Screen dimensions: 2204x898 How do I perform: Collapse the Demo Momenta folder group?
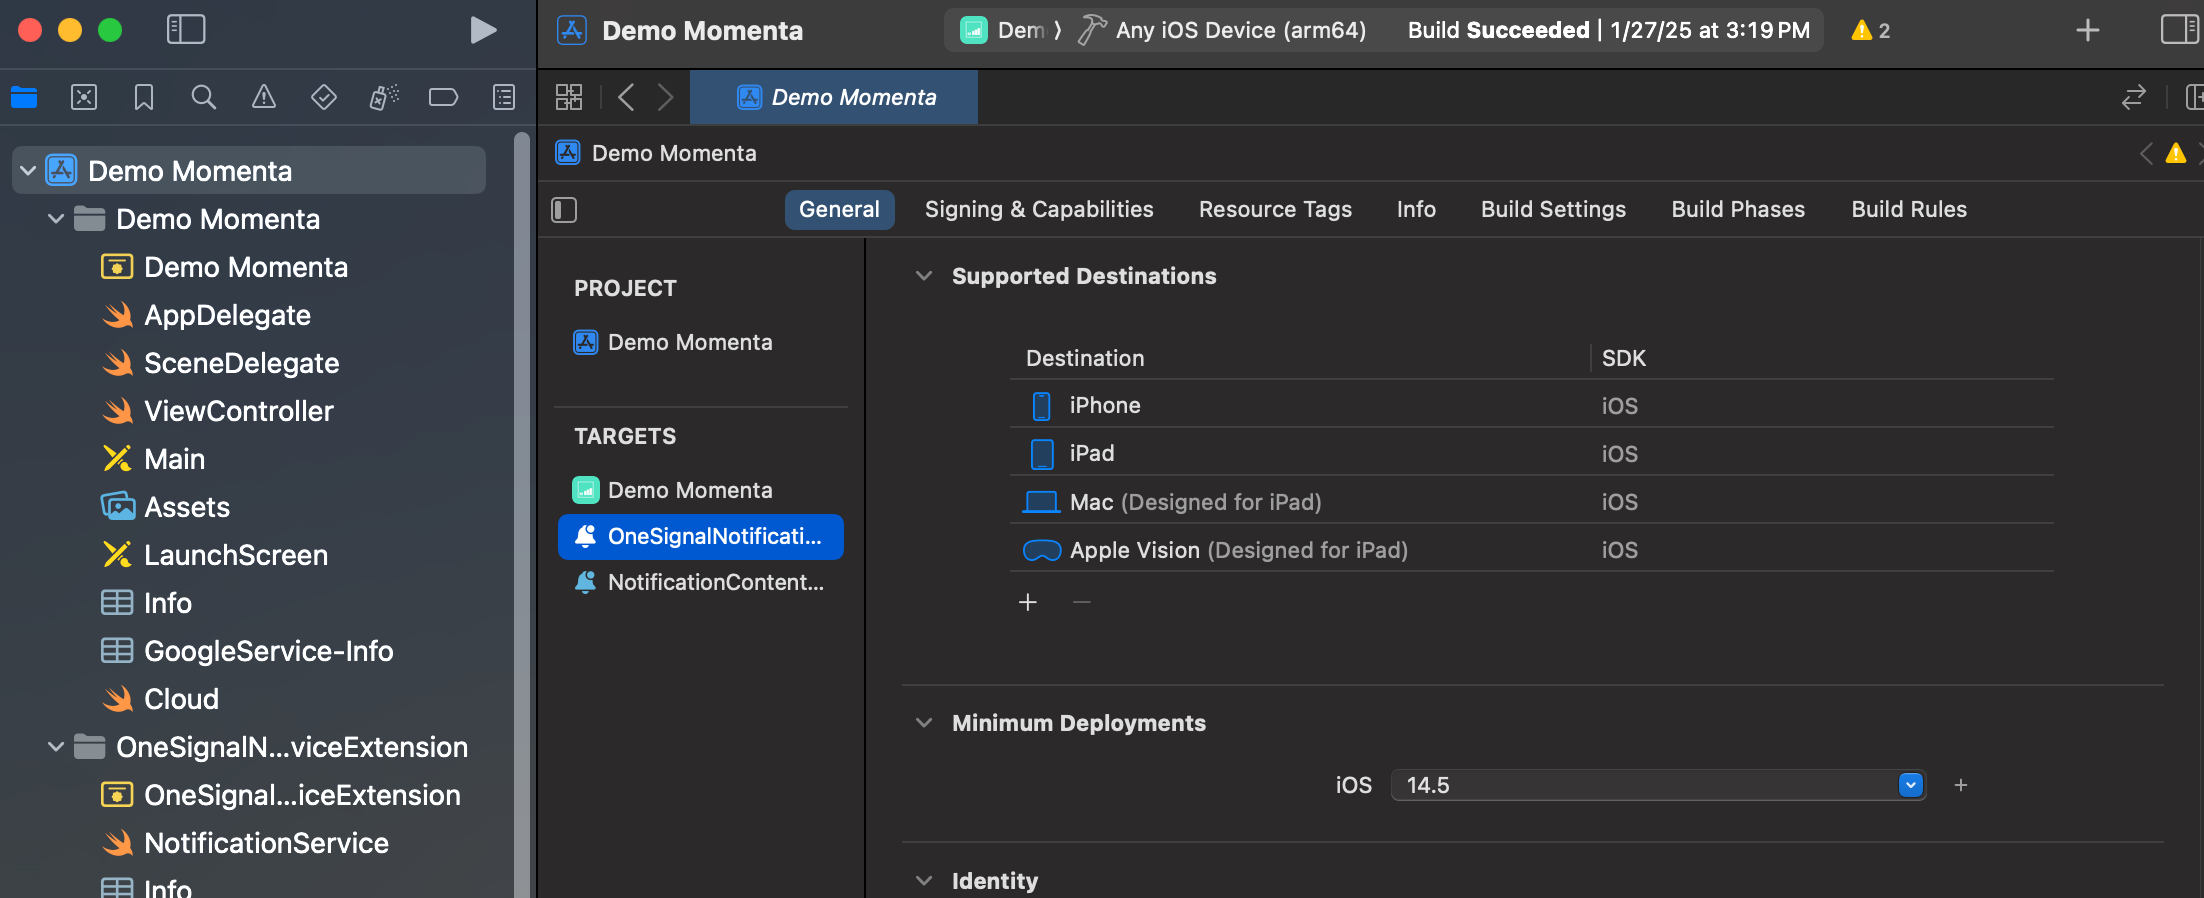[x=56, y=219]
